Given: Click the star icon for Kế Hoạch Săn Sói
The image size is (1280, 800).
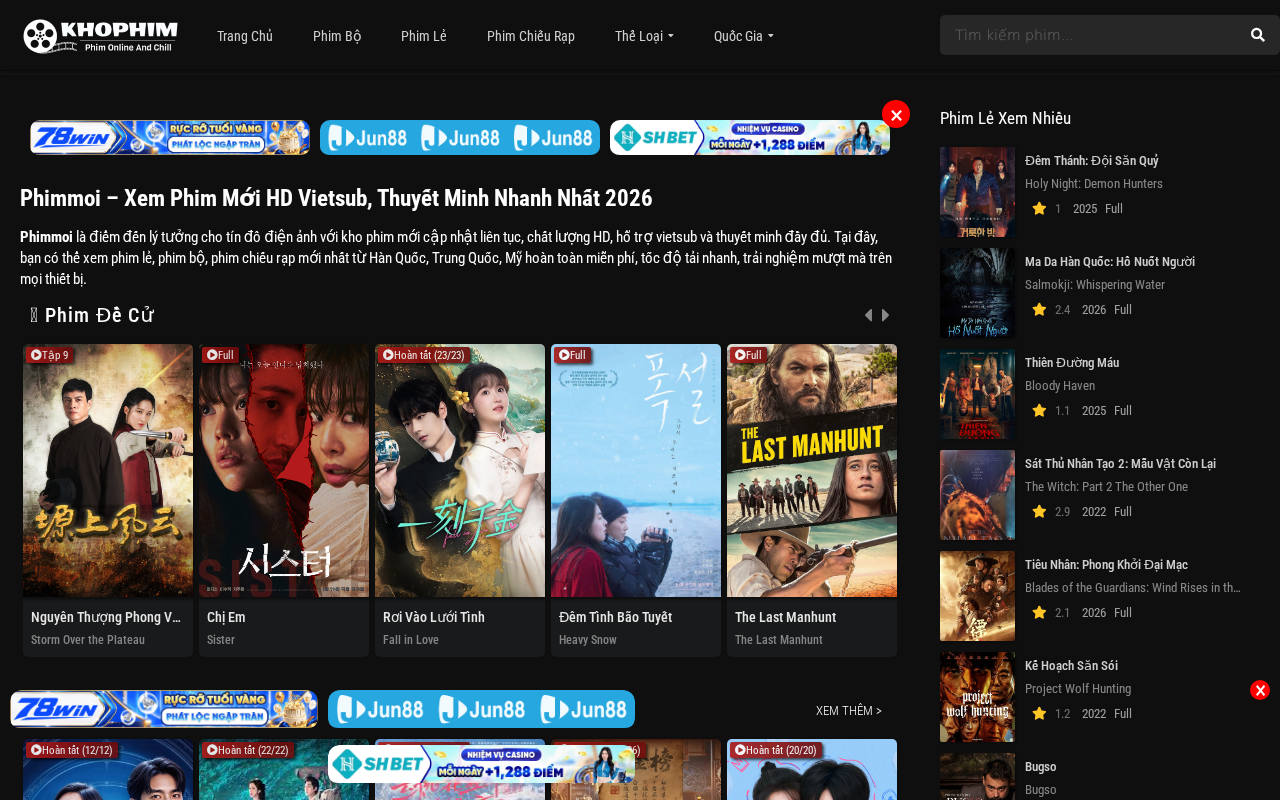Looking at the screenshot, I should click(x=1039, y=713).
